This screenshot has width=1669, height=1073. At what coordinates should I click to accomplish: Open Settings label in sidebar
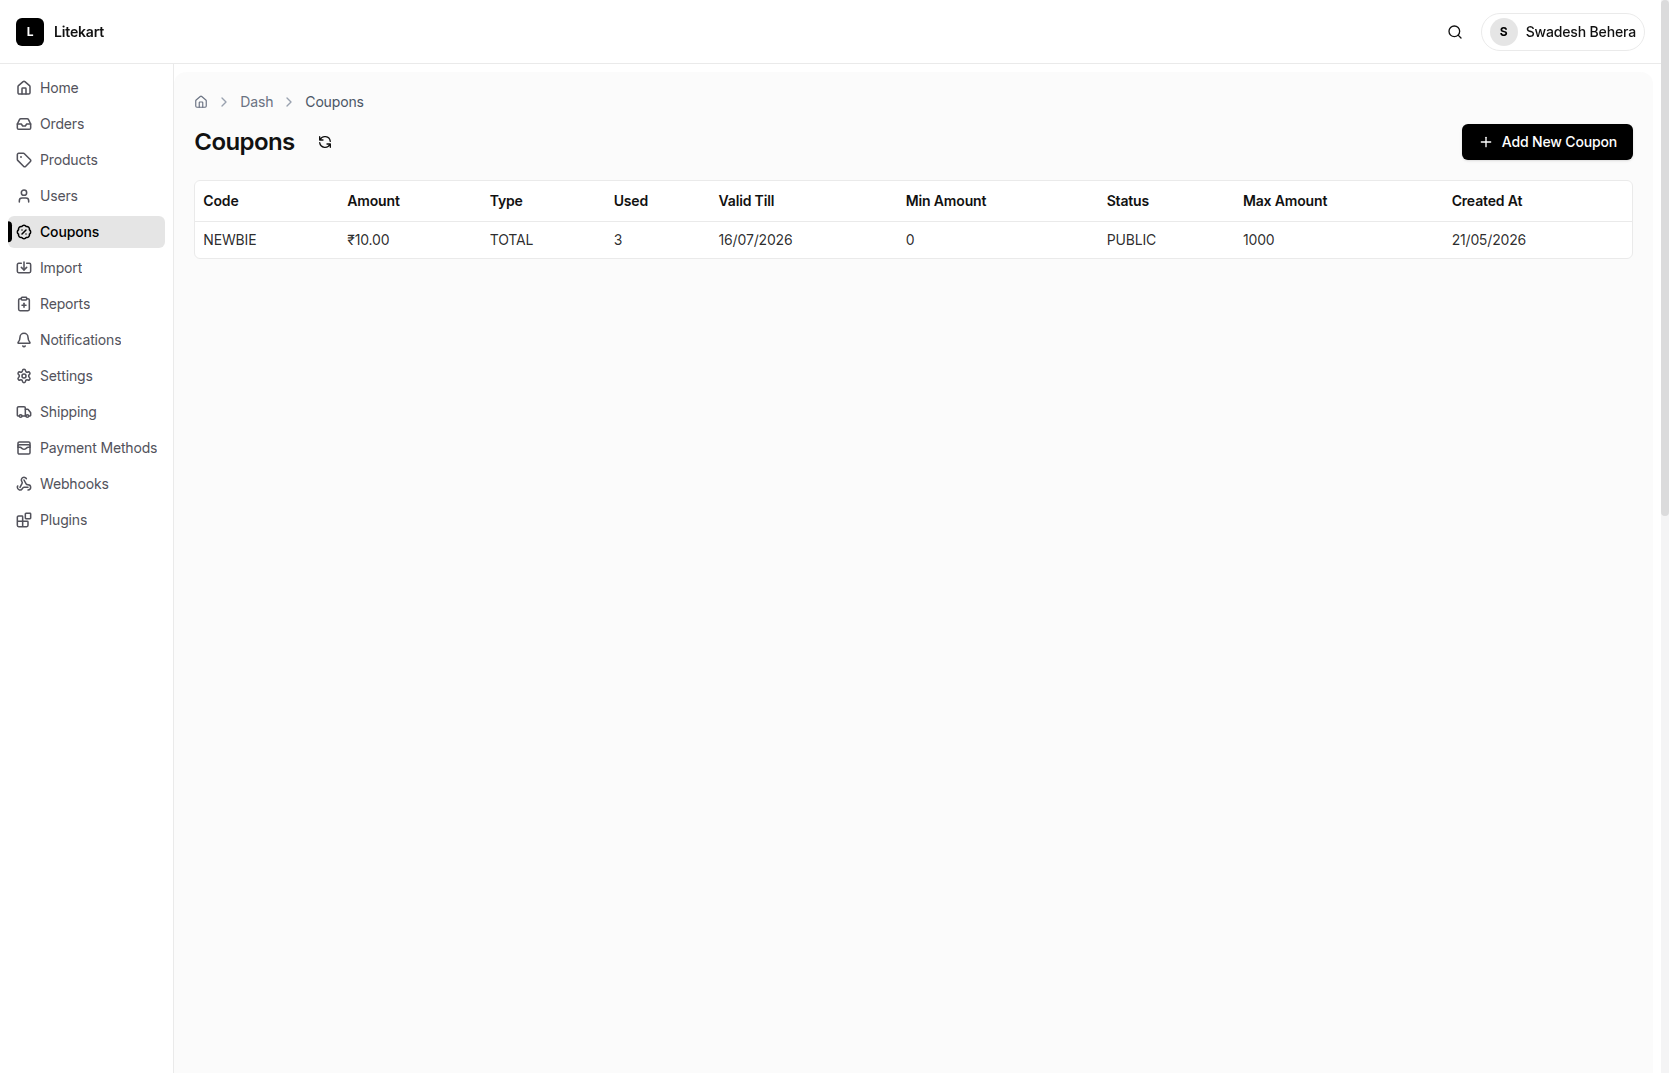66,376
